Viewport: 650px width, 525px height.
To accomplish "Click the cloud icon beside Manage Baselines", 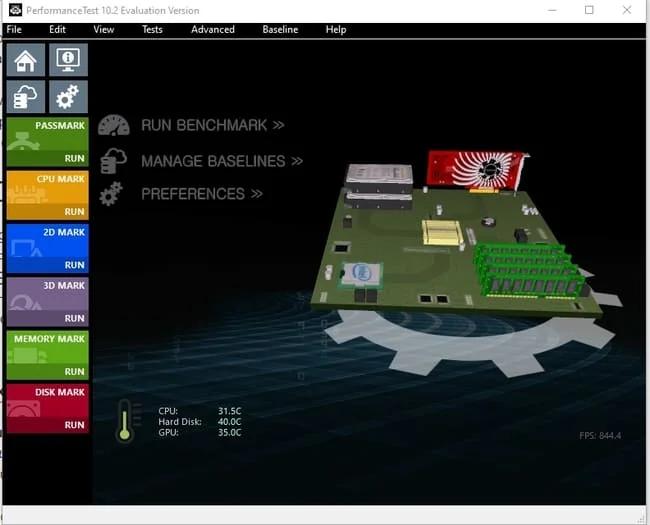I will (x=114, y=161).
